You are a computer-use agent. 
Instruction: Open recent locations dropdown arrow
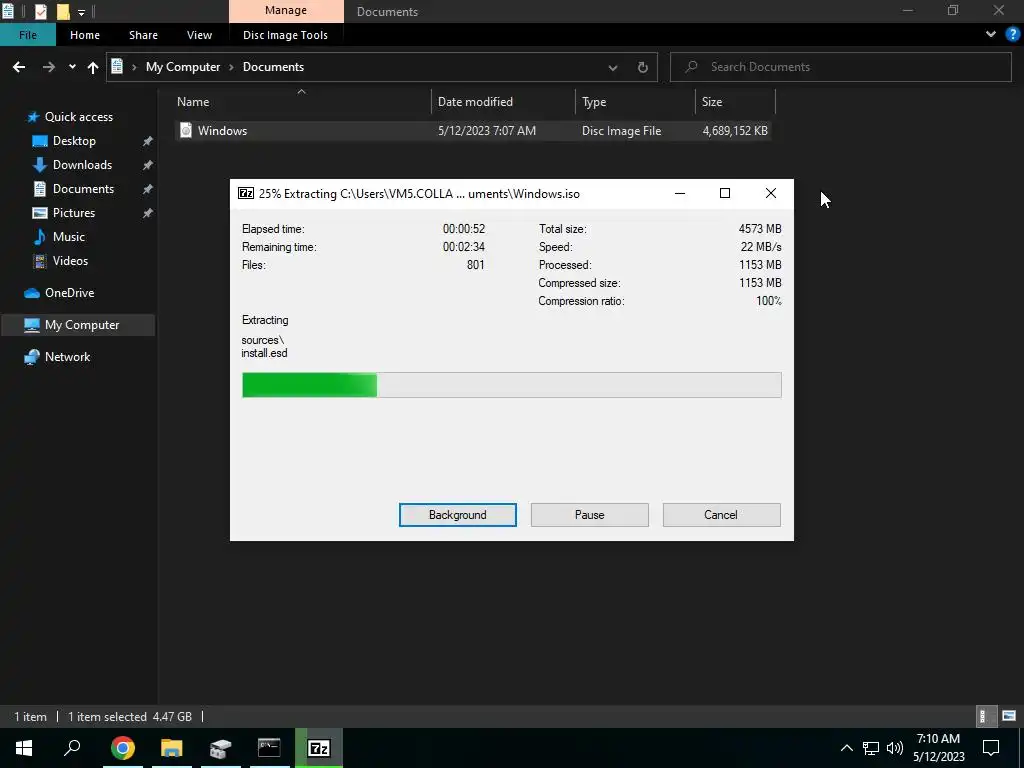coord(72,67)
